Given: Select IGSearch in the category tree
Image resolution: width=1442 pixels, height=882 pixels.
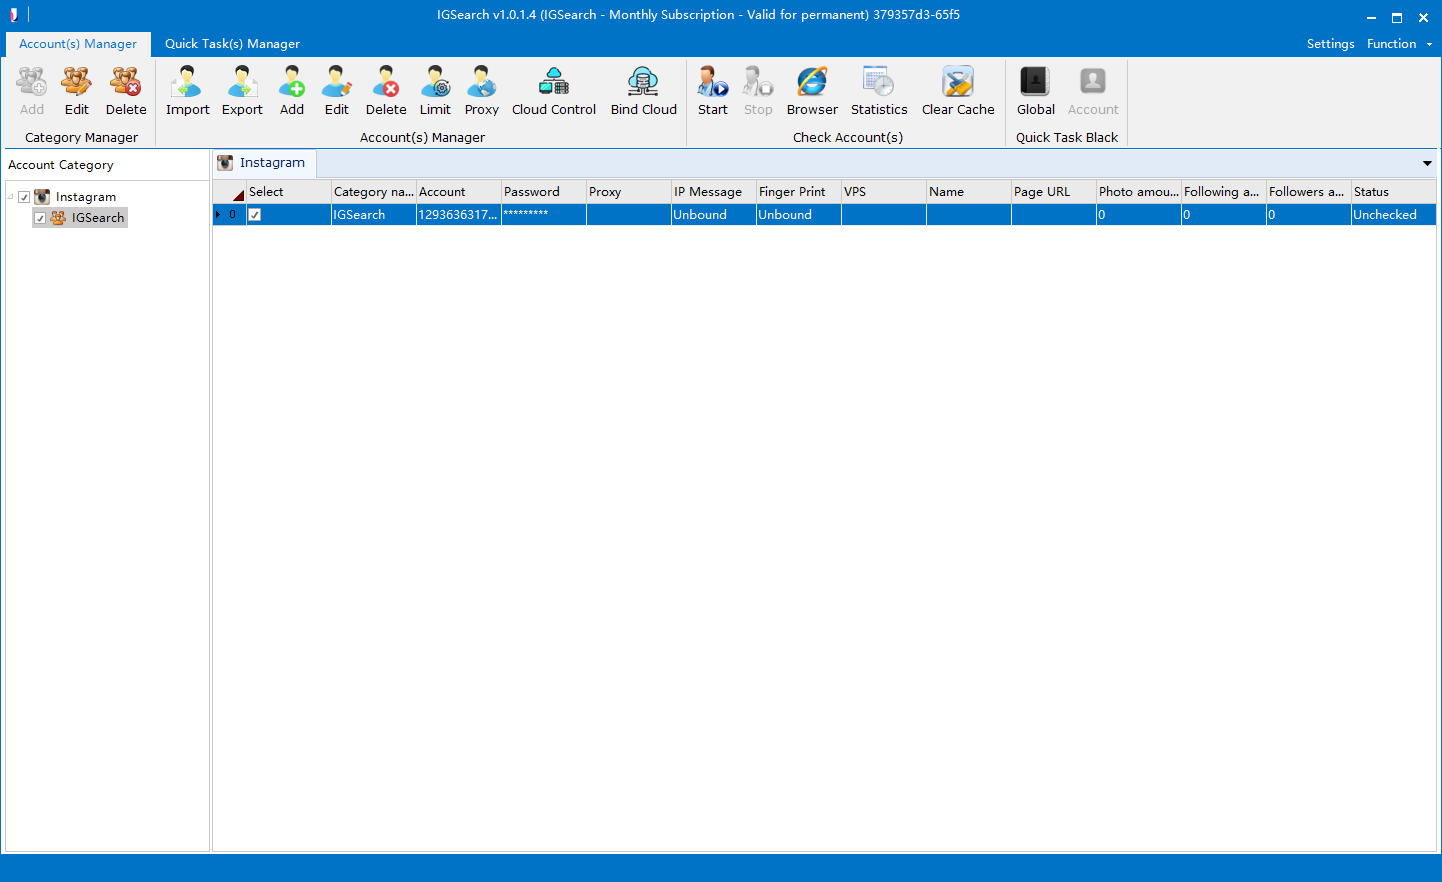Looking at the screenshot, I should (98, 218).
